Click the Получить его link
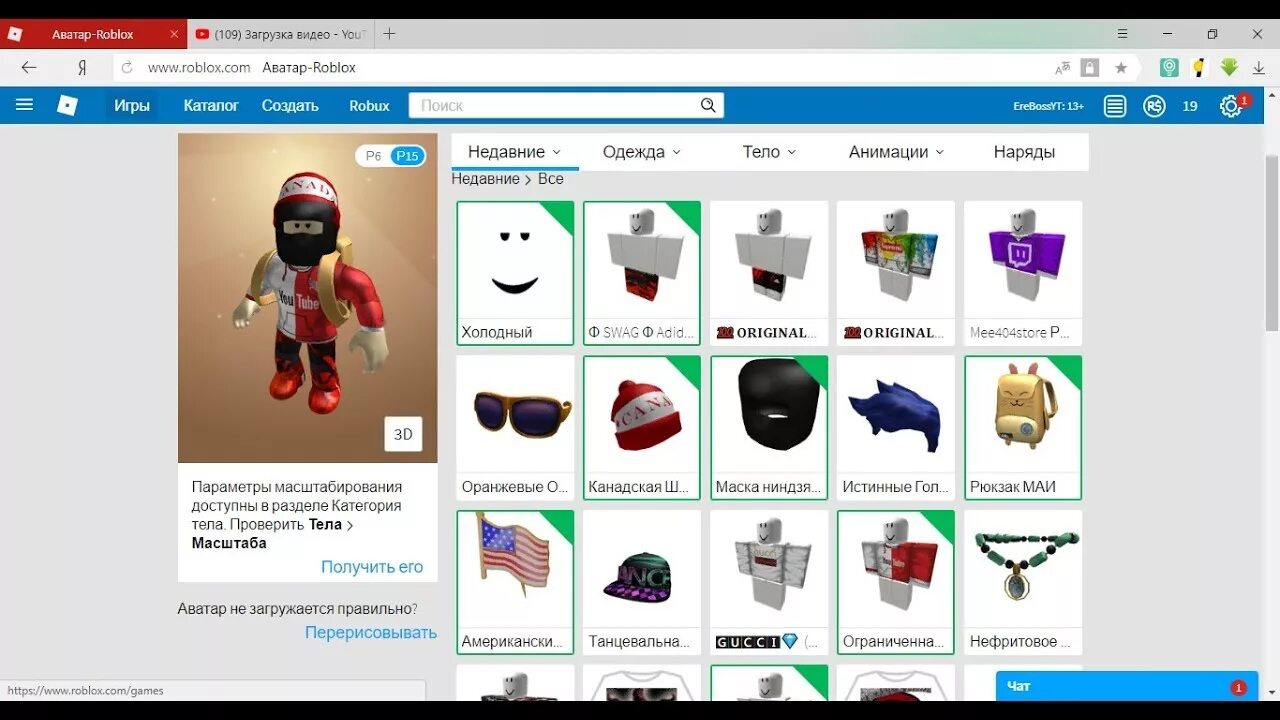The width and height of the screenshot is (1280, 720). coord(372,566)
